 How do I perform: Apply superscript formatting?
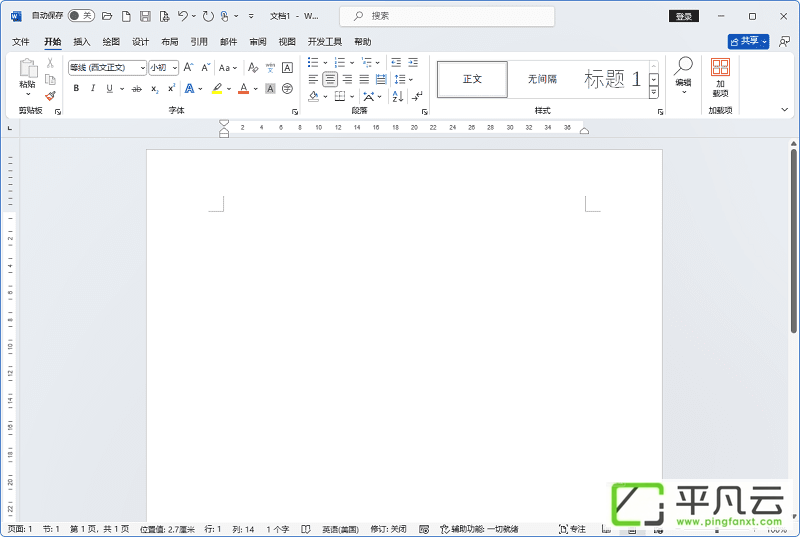click(171, 88)
